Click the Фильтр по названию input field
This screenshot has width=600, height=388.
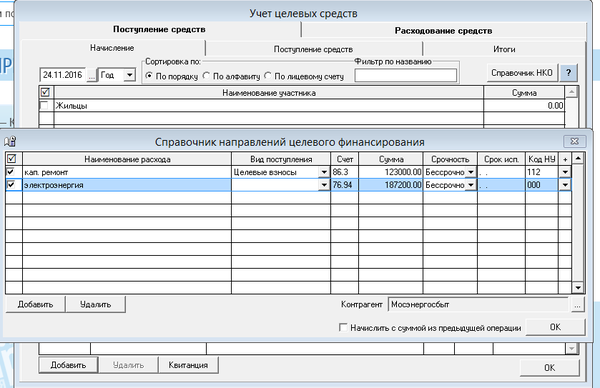406,75
